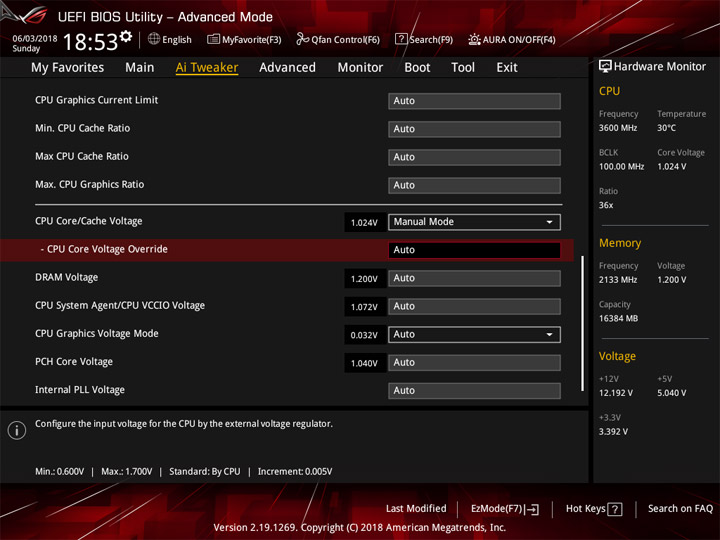Image resolution: width=720 pixels, height=540 pixels.
Task: Click the 1.072V VCCIO voltage readout
Action: 364,307
